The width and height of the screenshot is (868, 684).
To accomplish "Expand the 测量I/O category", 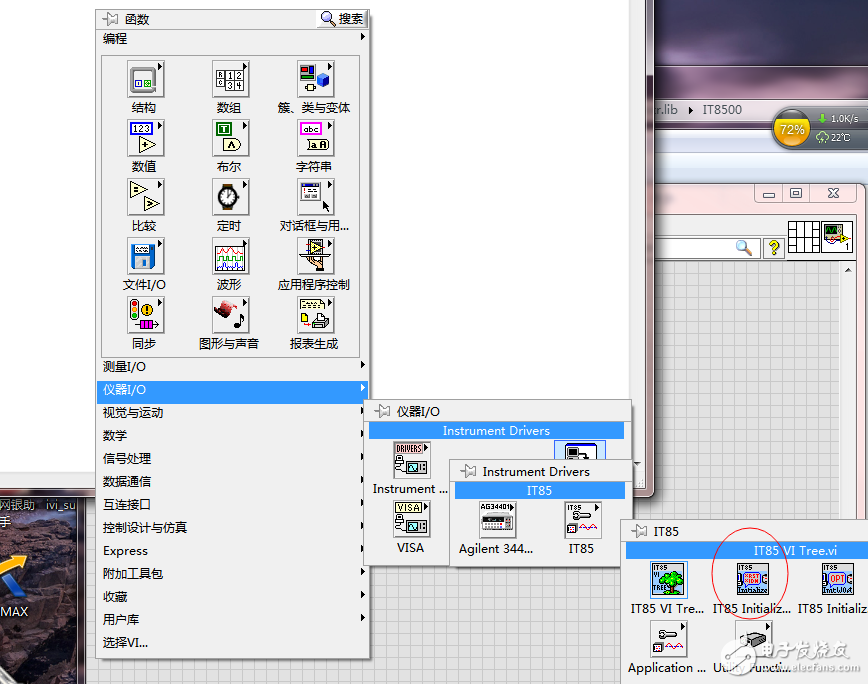I will [231, 366].
